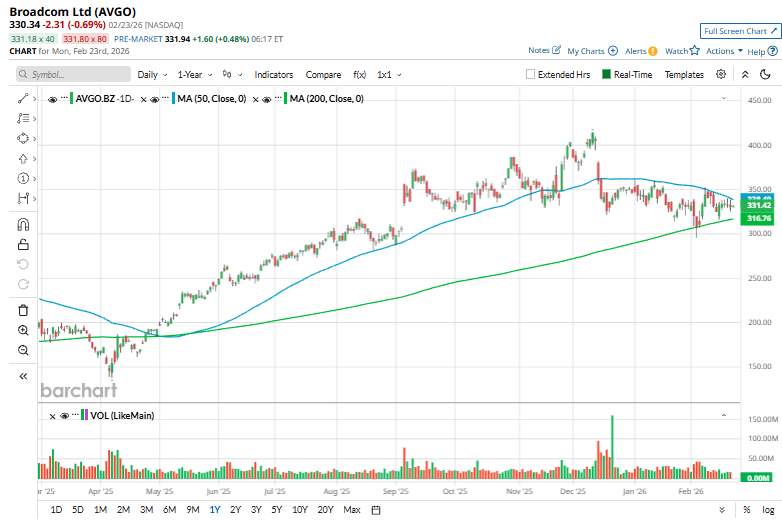The height and width of the screenshot is (520, 782).
Task: Open the Templates menu
Action: (684, 74)
